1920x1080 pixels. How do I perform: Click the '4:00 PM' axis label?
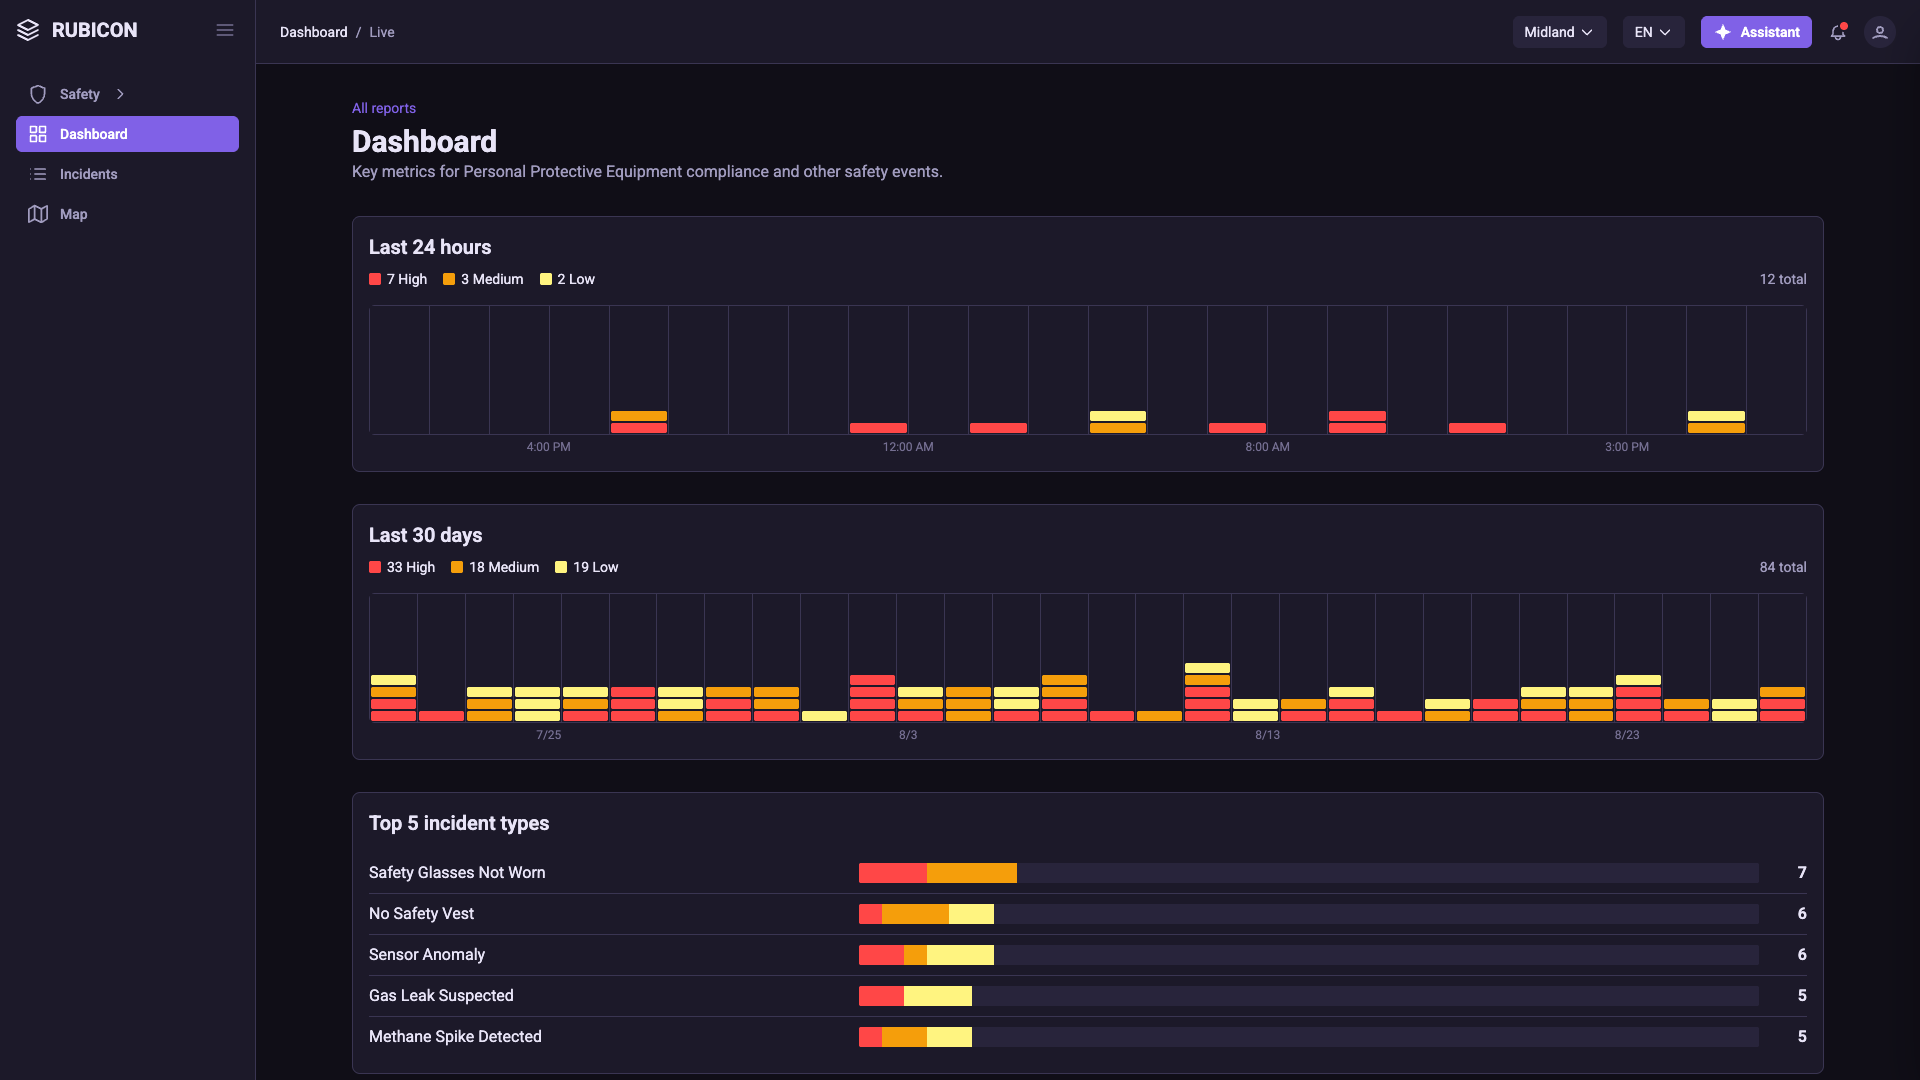(x=549, y=447)
